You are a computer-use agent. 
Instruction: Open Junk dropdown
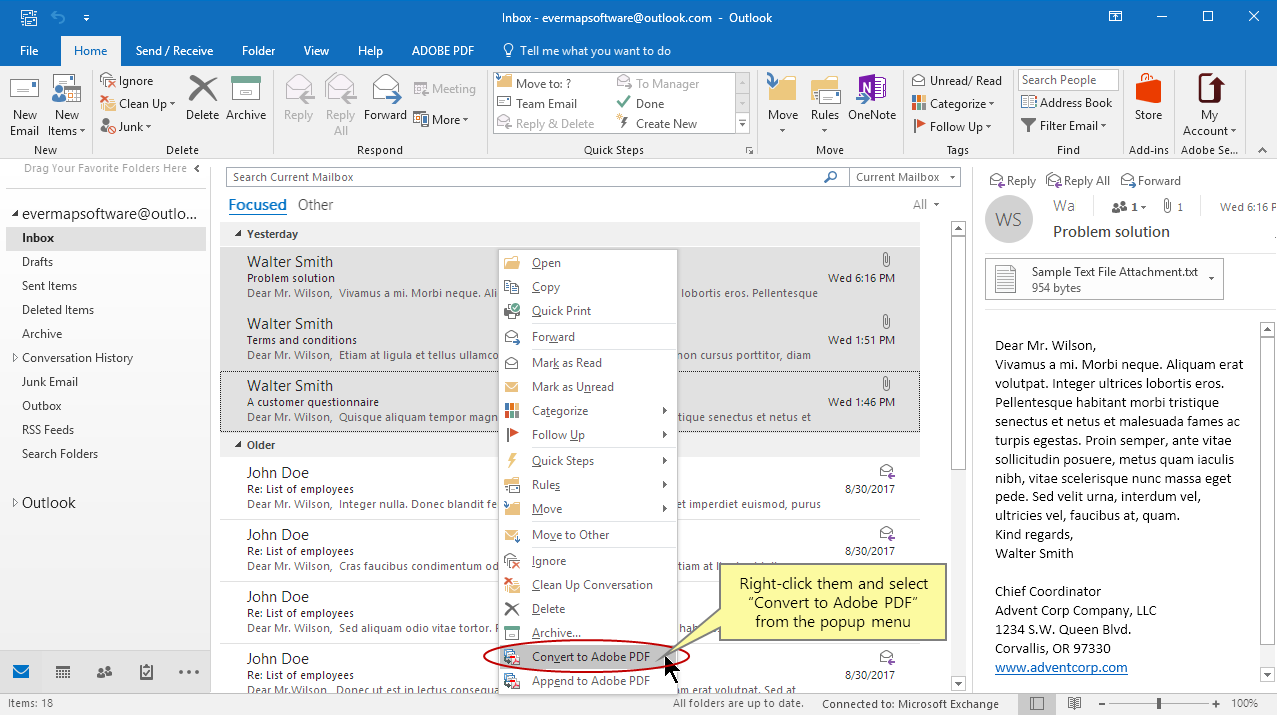126,127
